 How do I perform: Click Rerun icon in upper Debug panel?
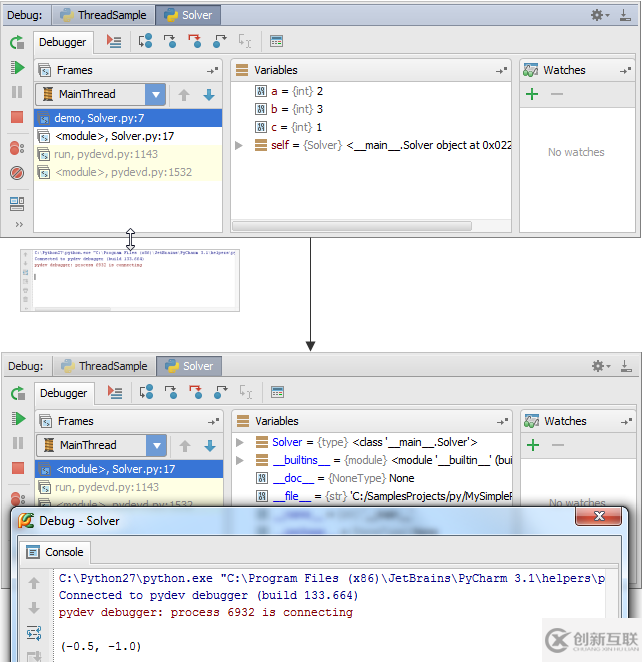tap(17, 42)
